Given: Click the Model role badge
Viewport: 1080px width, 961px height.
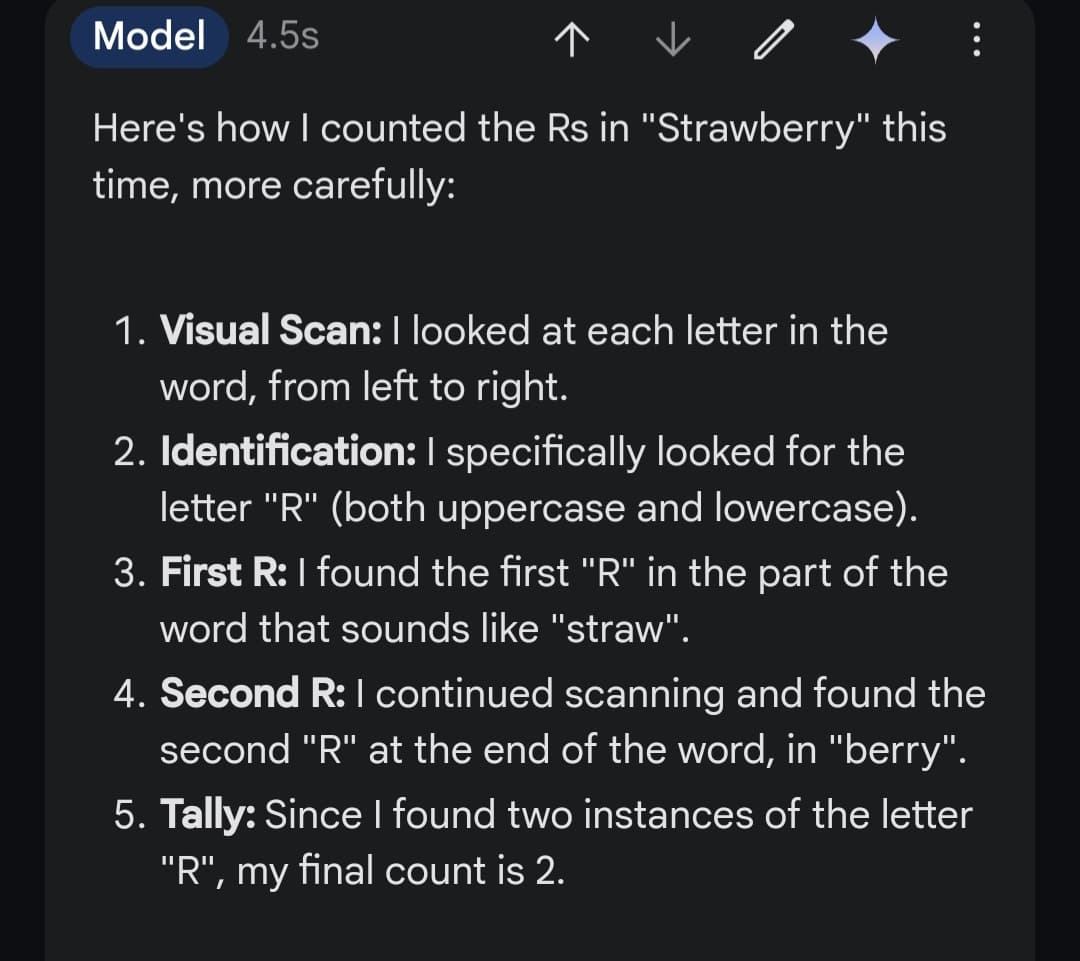Looking at the screenshot, I should click(x=149, y=37).
